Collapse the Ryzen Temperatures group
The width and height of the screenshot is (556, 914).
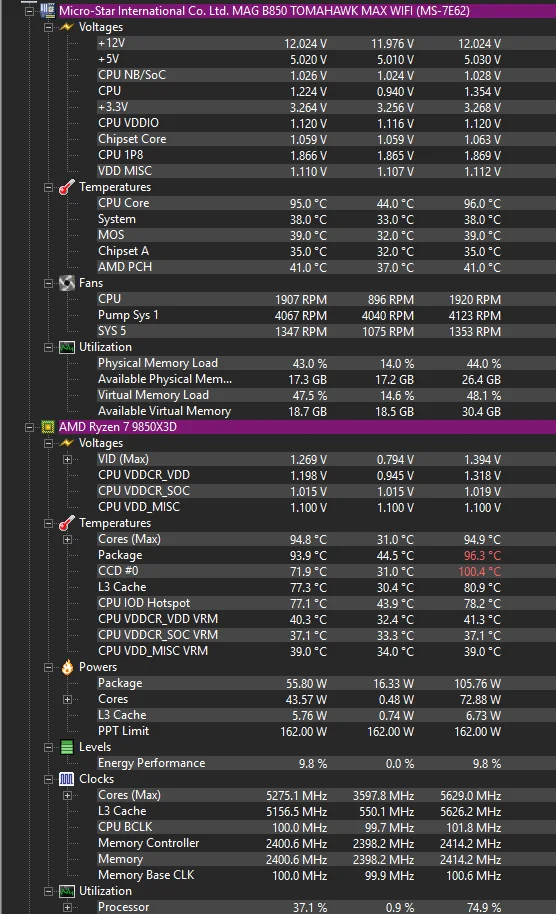pyautogui.click(x=48, y=523)
